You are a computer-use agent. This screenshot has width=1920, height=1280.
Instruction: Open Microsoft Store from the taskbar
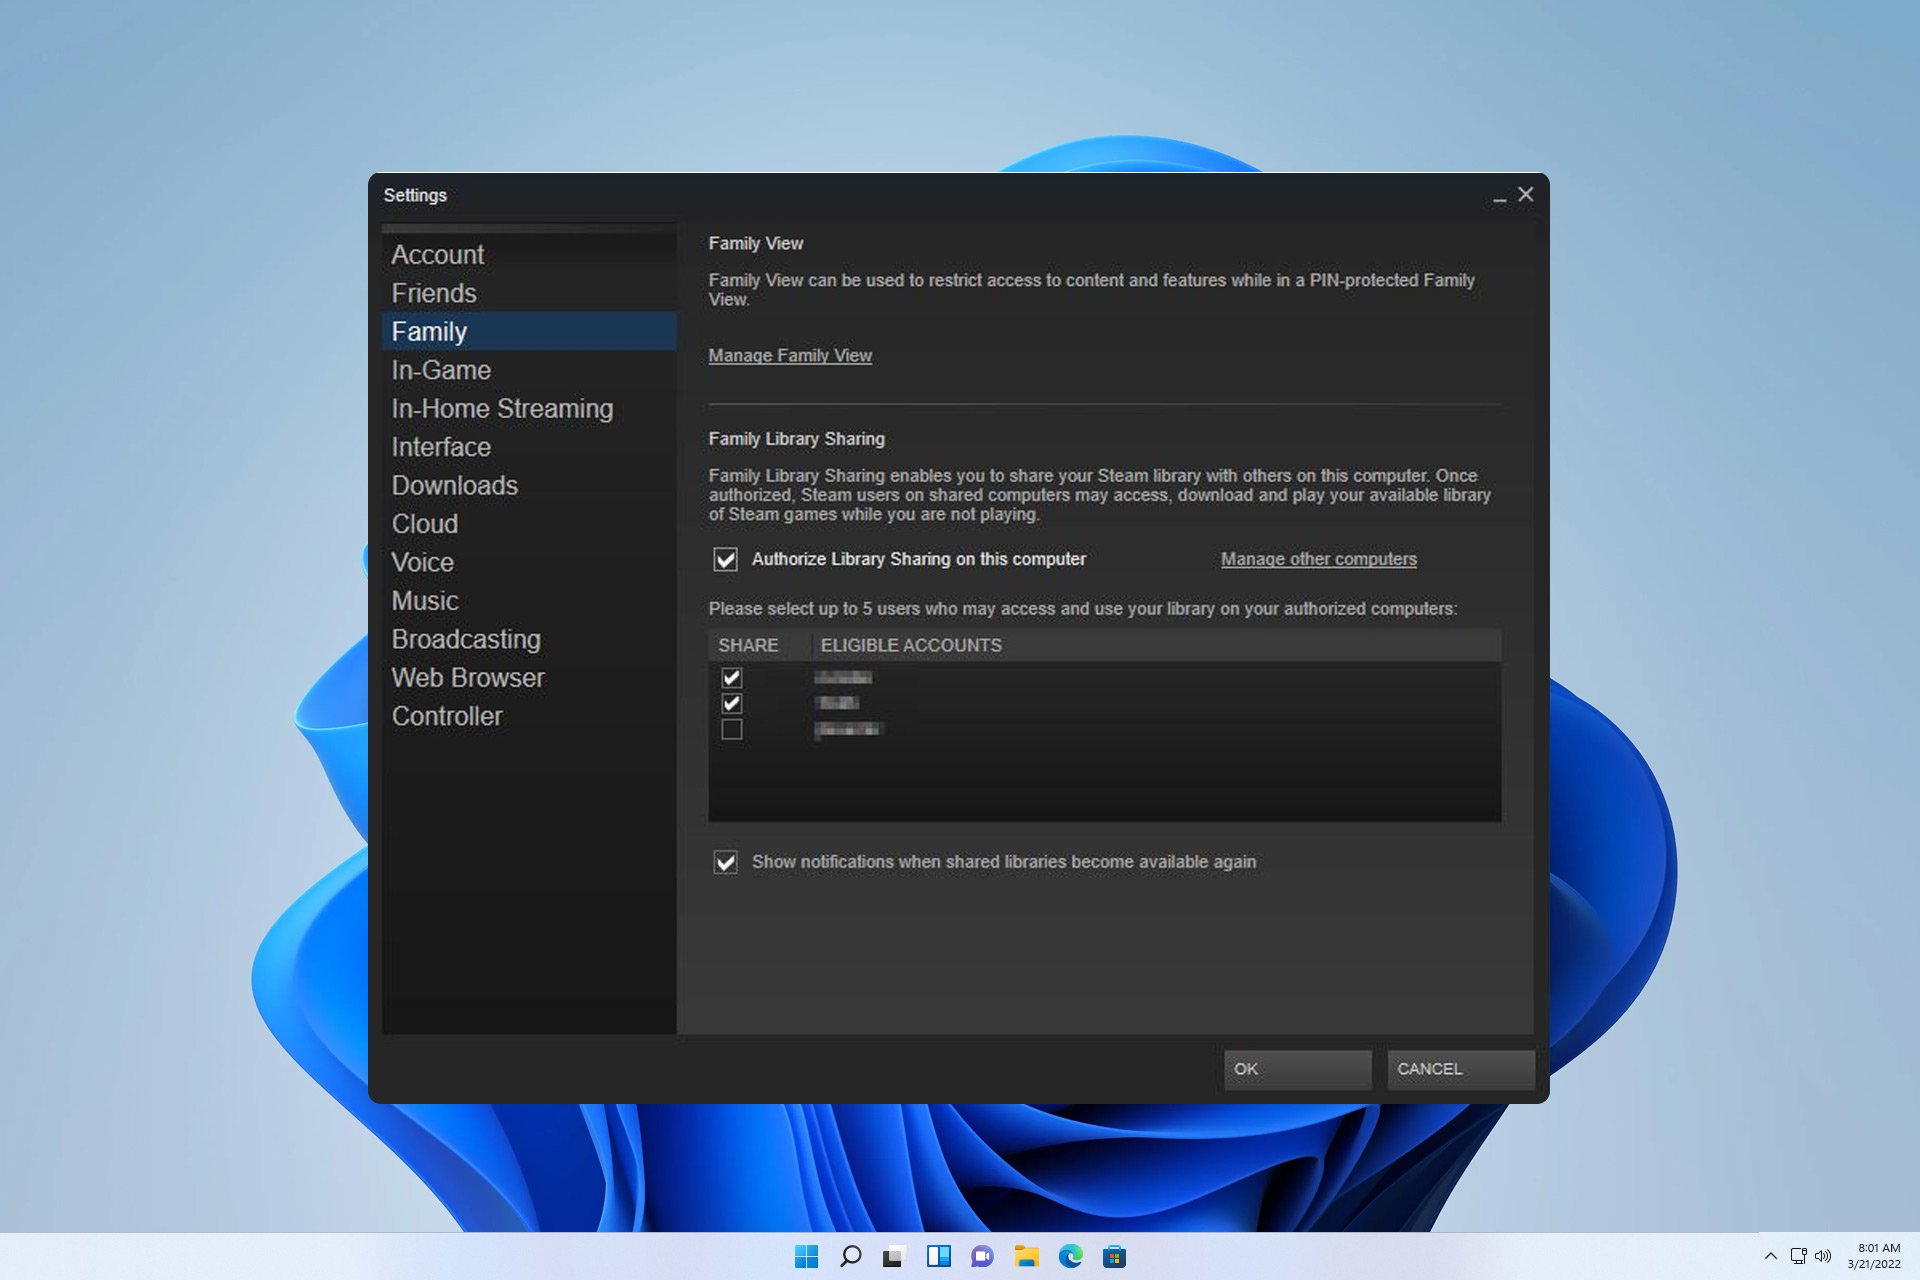1114,1256
